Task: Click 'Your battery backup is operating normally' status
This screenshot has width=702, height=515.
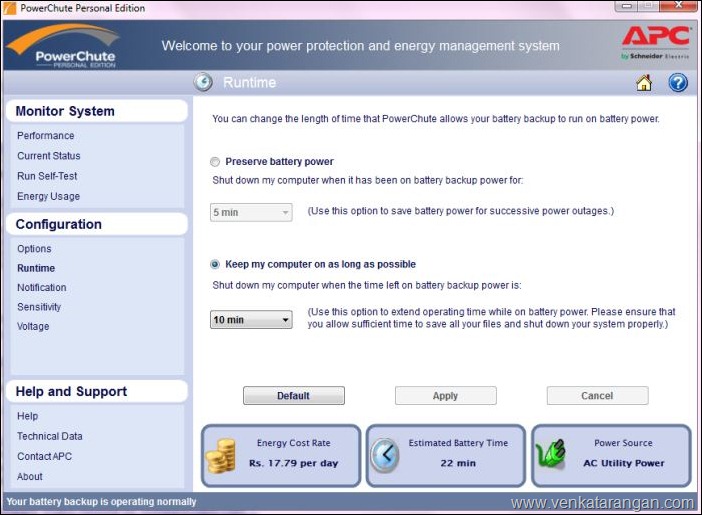Action: point(101,502)
